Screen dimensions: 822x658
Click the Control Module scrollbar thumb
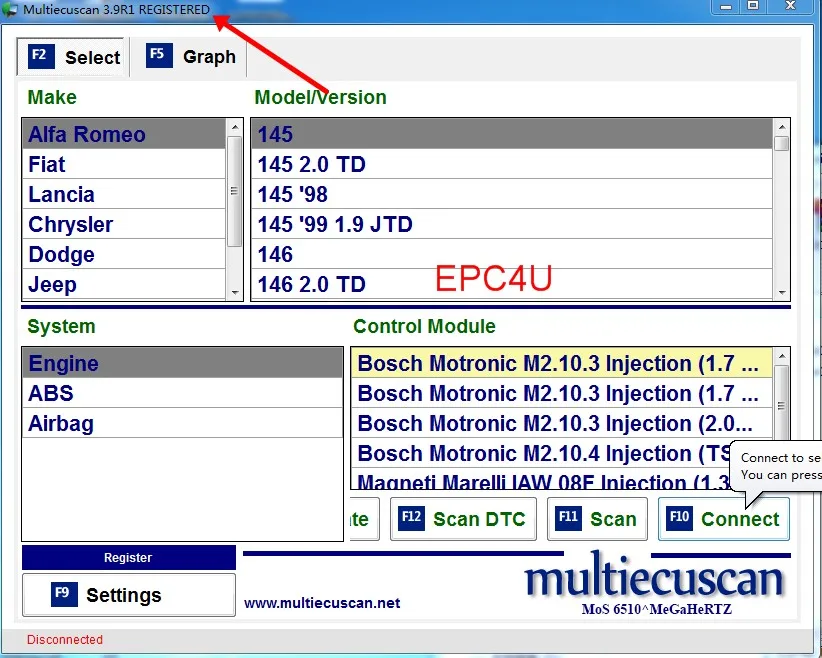[x=782, y=403]
